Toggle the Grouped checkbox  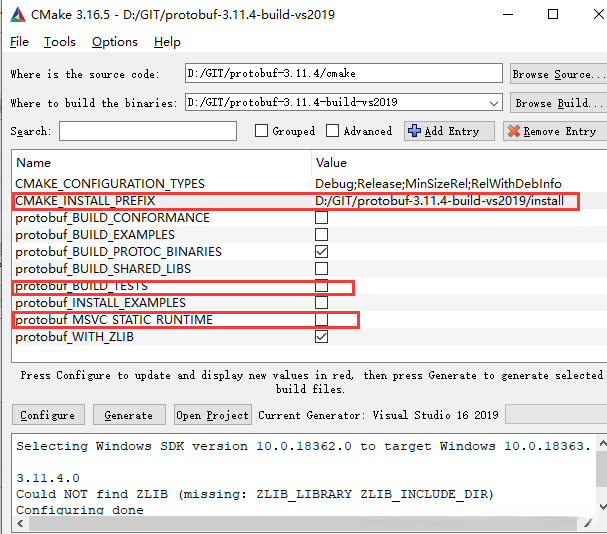point(261,131)
